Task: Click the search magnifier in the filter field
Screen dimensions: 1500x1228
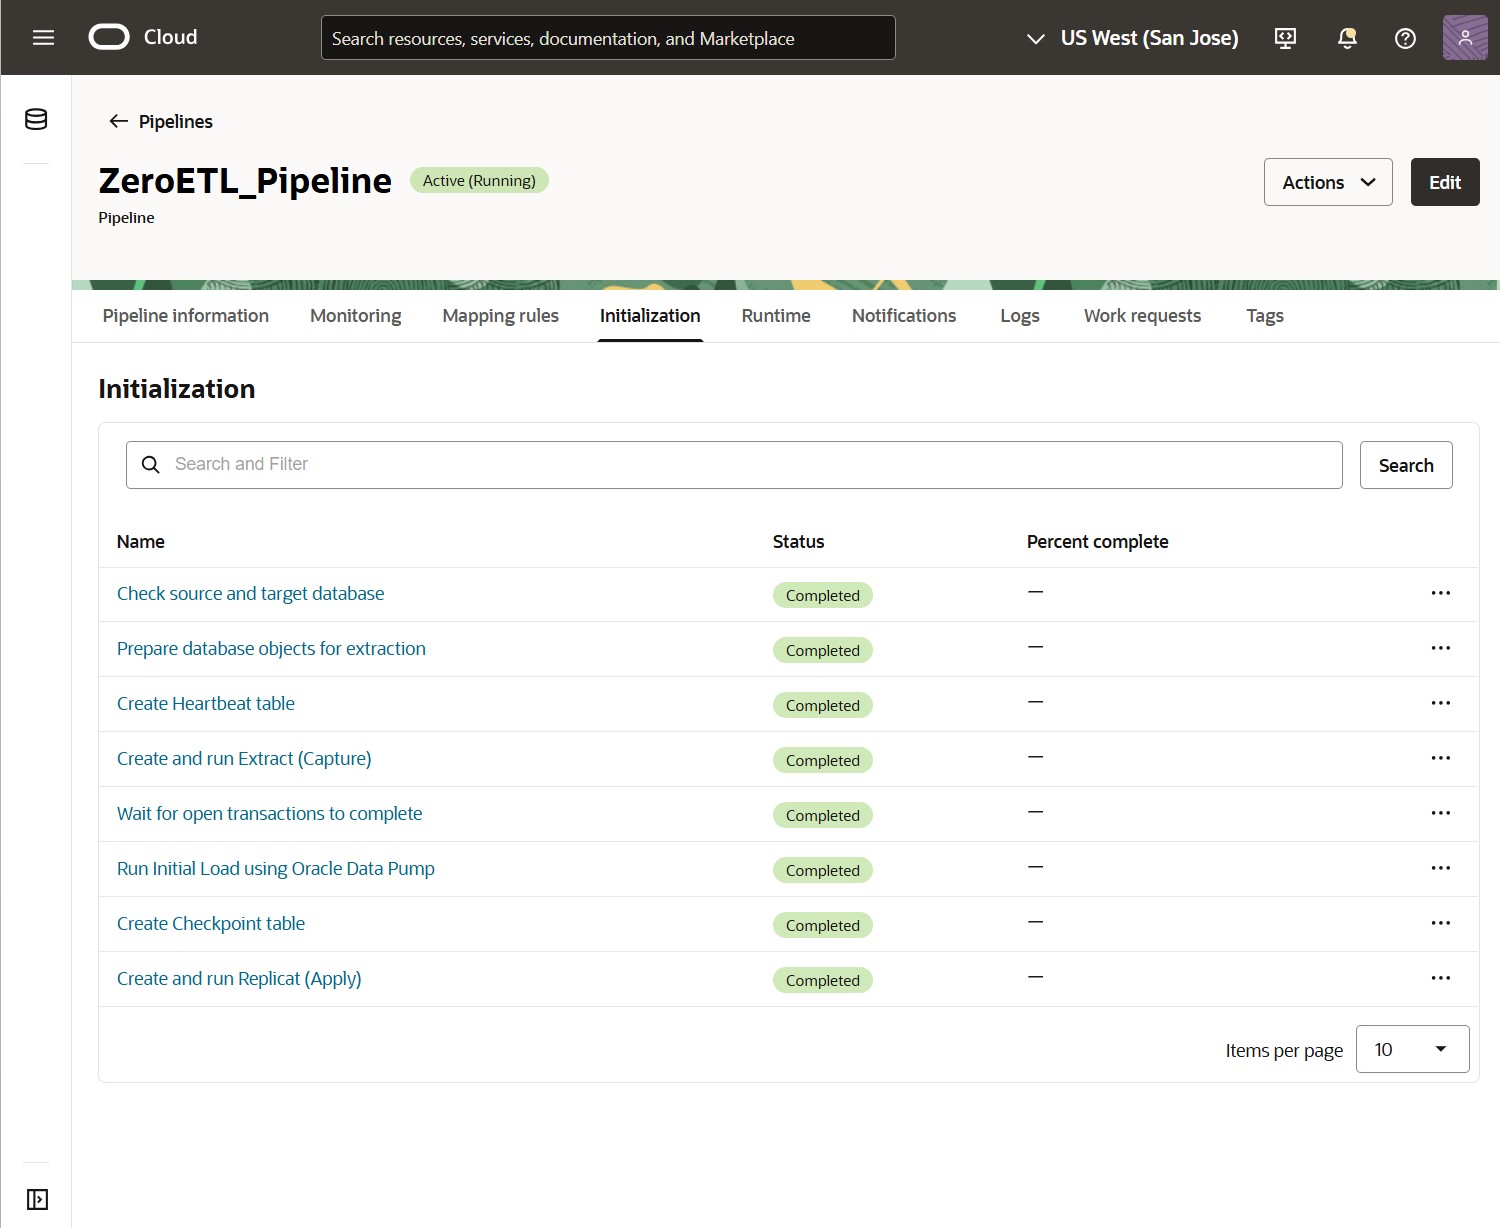Action: click(x=151, y=464)
